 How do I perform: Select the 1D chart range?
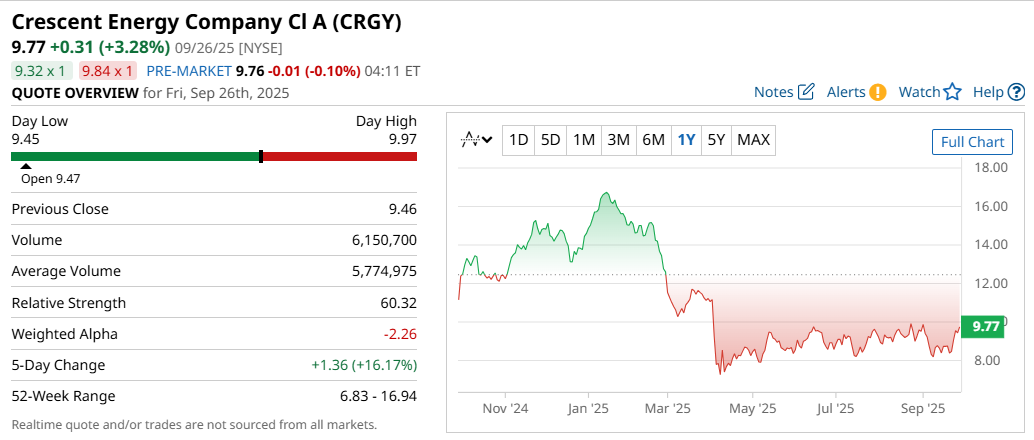pos(518,140)
